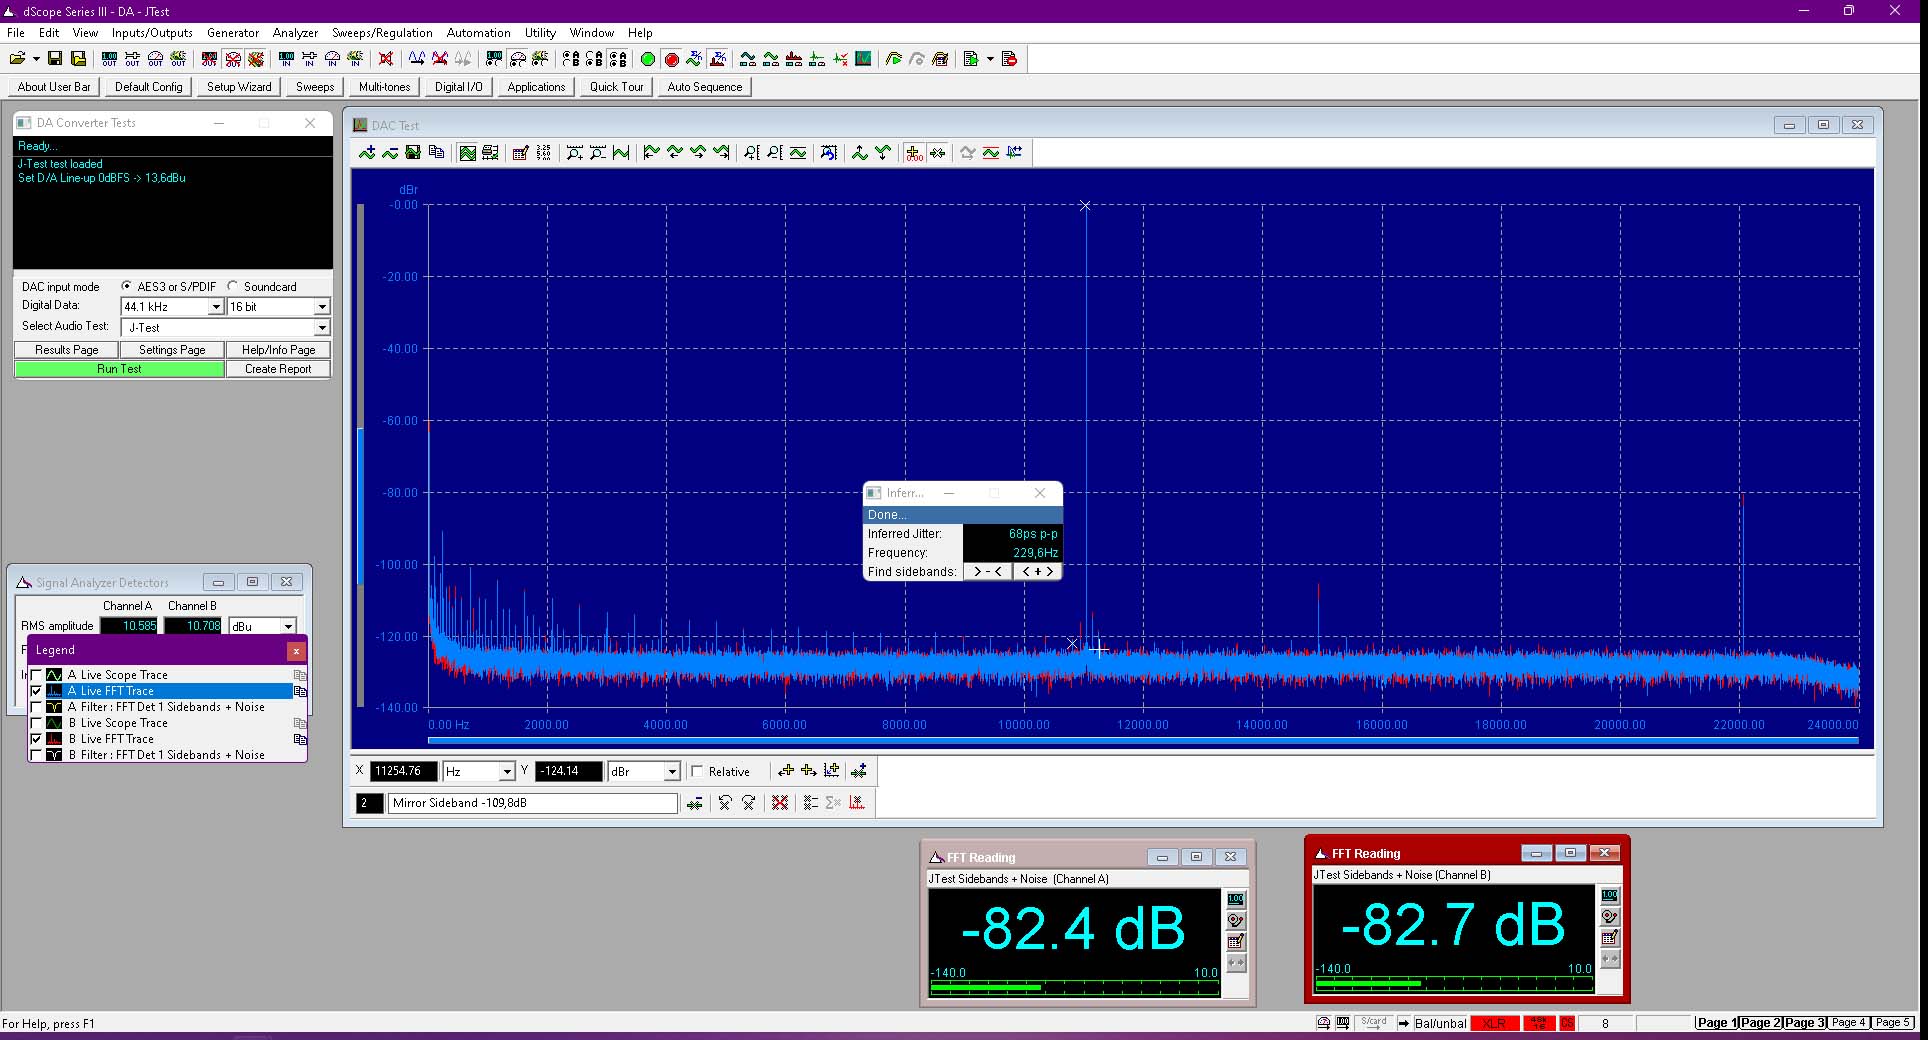Viewport: 1928px width, 1040px height.
Task: Click the red list stop icon in main toolbar
Action: pos(1009,59)
